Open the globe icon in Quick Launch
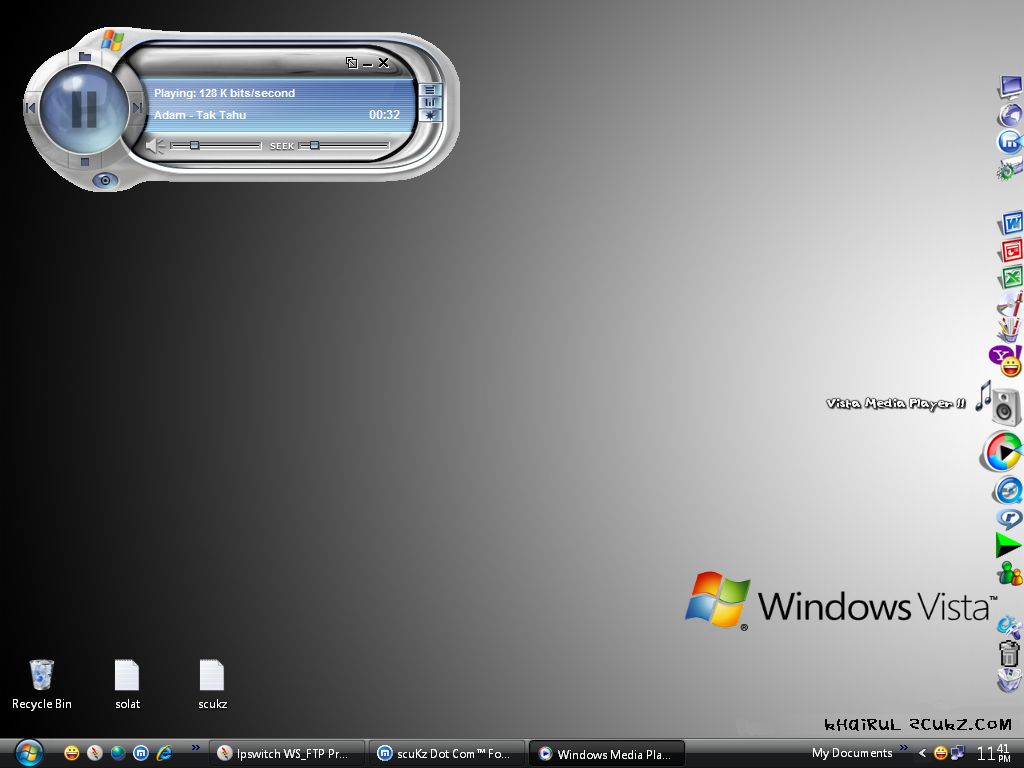The width and height of the screenshot is (1024, 768). coord(118,753)
